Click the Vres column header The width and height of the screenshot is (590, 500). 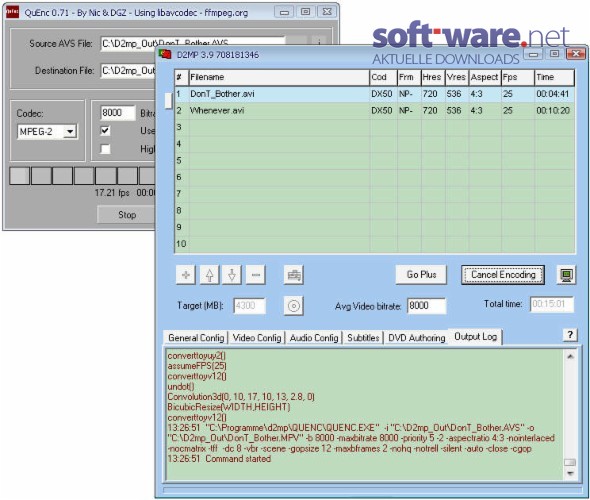[457, 78]
